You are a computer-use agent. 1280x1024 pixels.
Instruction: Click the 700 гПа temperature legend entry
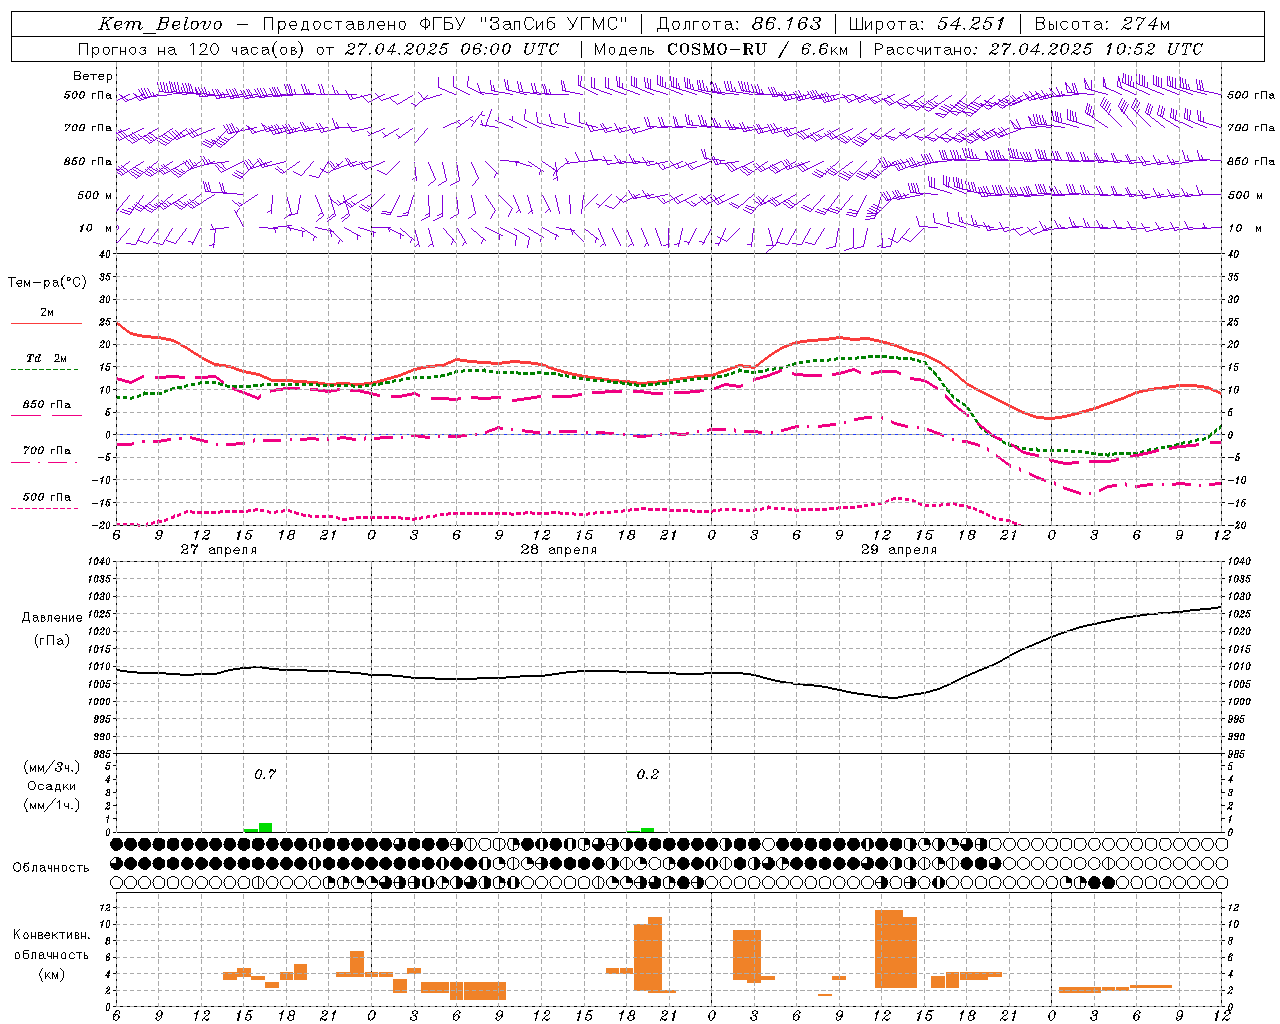[x=47, y=451]
